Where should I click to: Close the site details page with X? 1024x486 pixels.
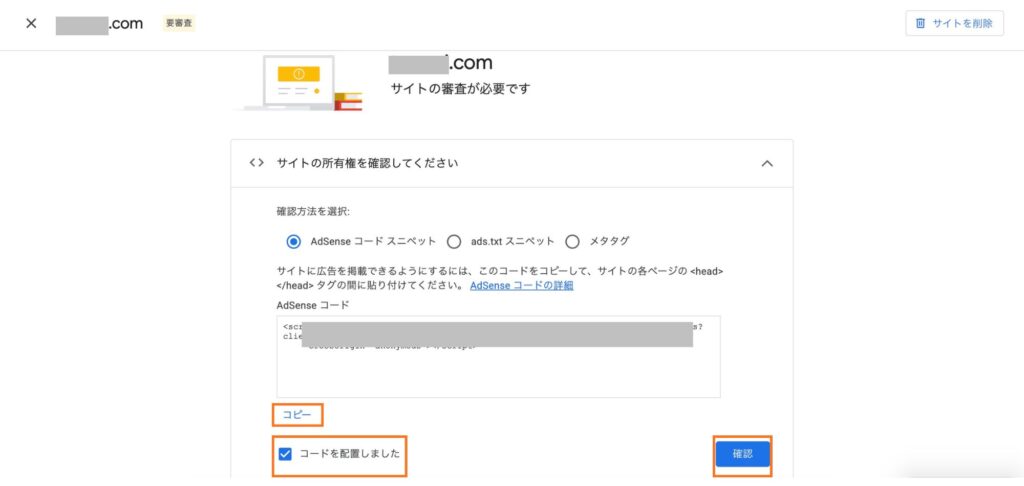pyautogui.click(x=31, y=23)
